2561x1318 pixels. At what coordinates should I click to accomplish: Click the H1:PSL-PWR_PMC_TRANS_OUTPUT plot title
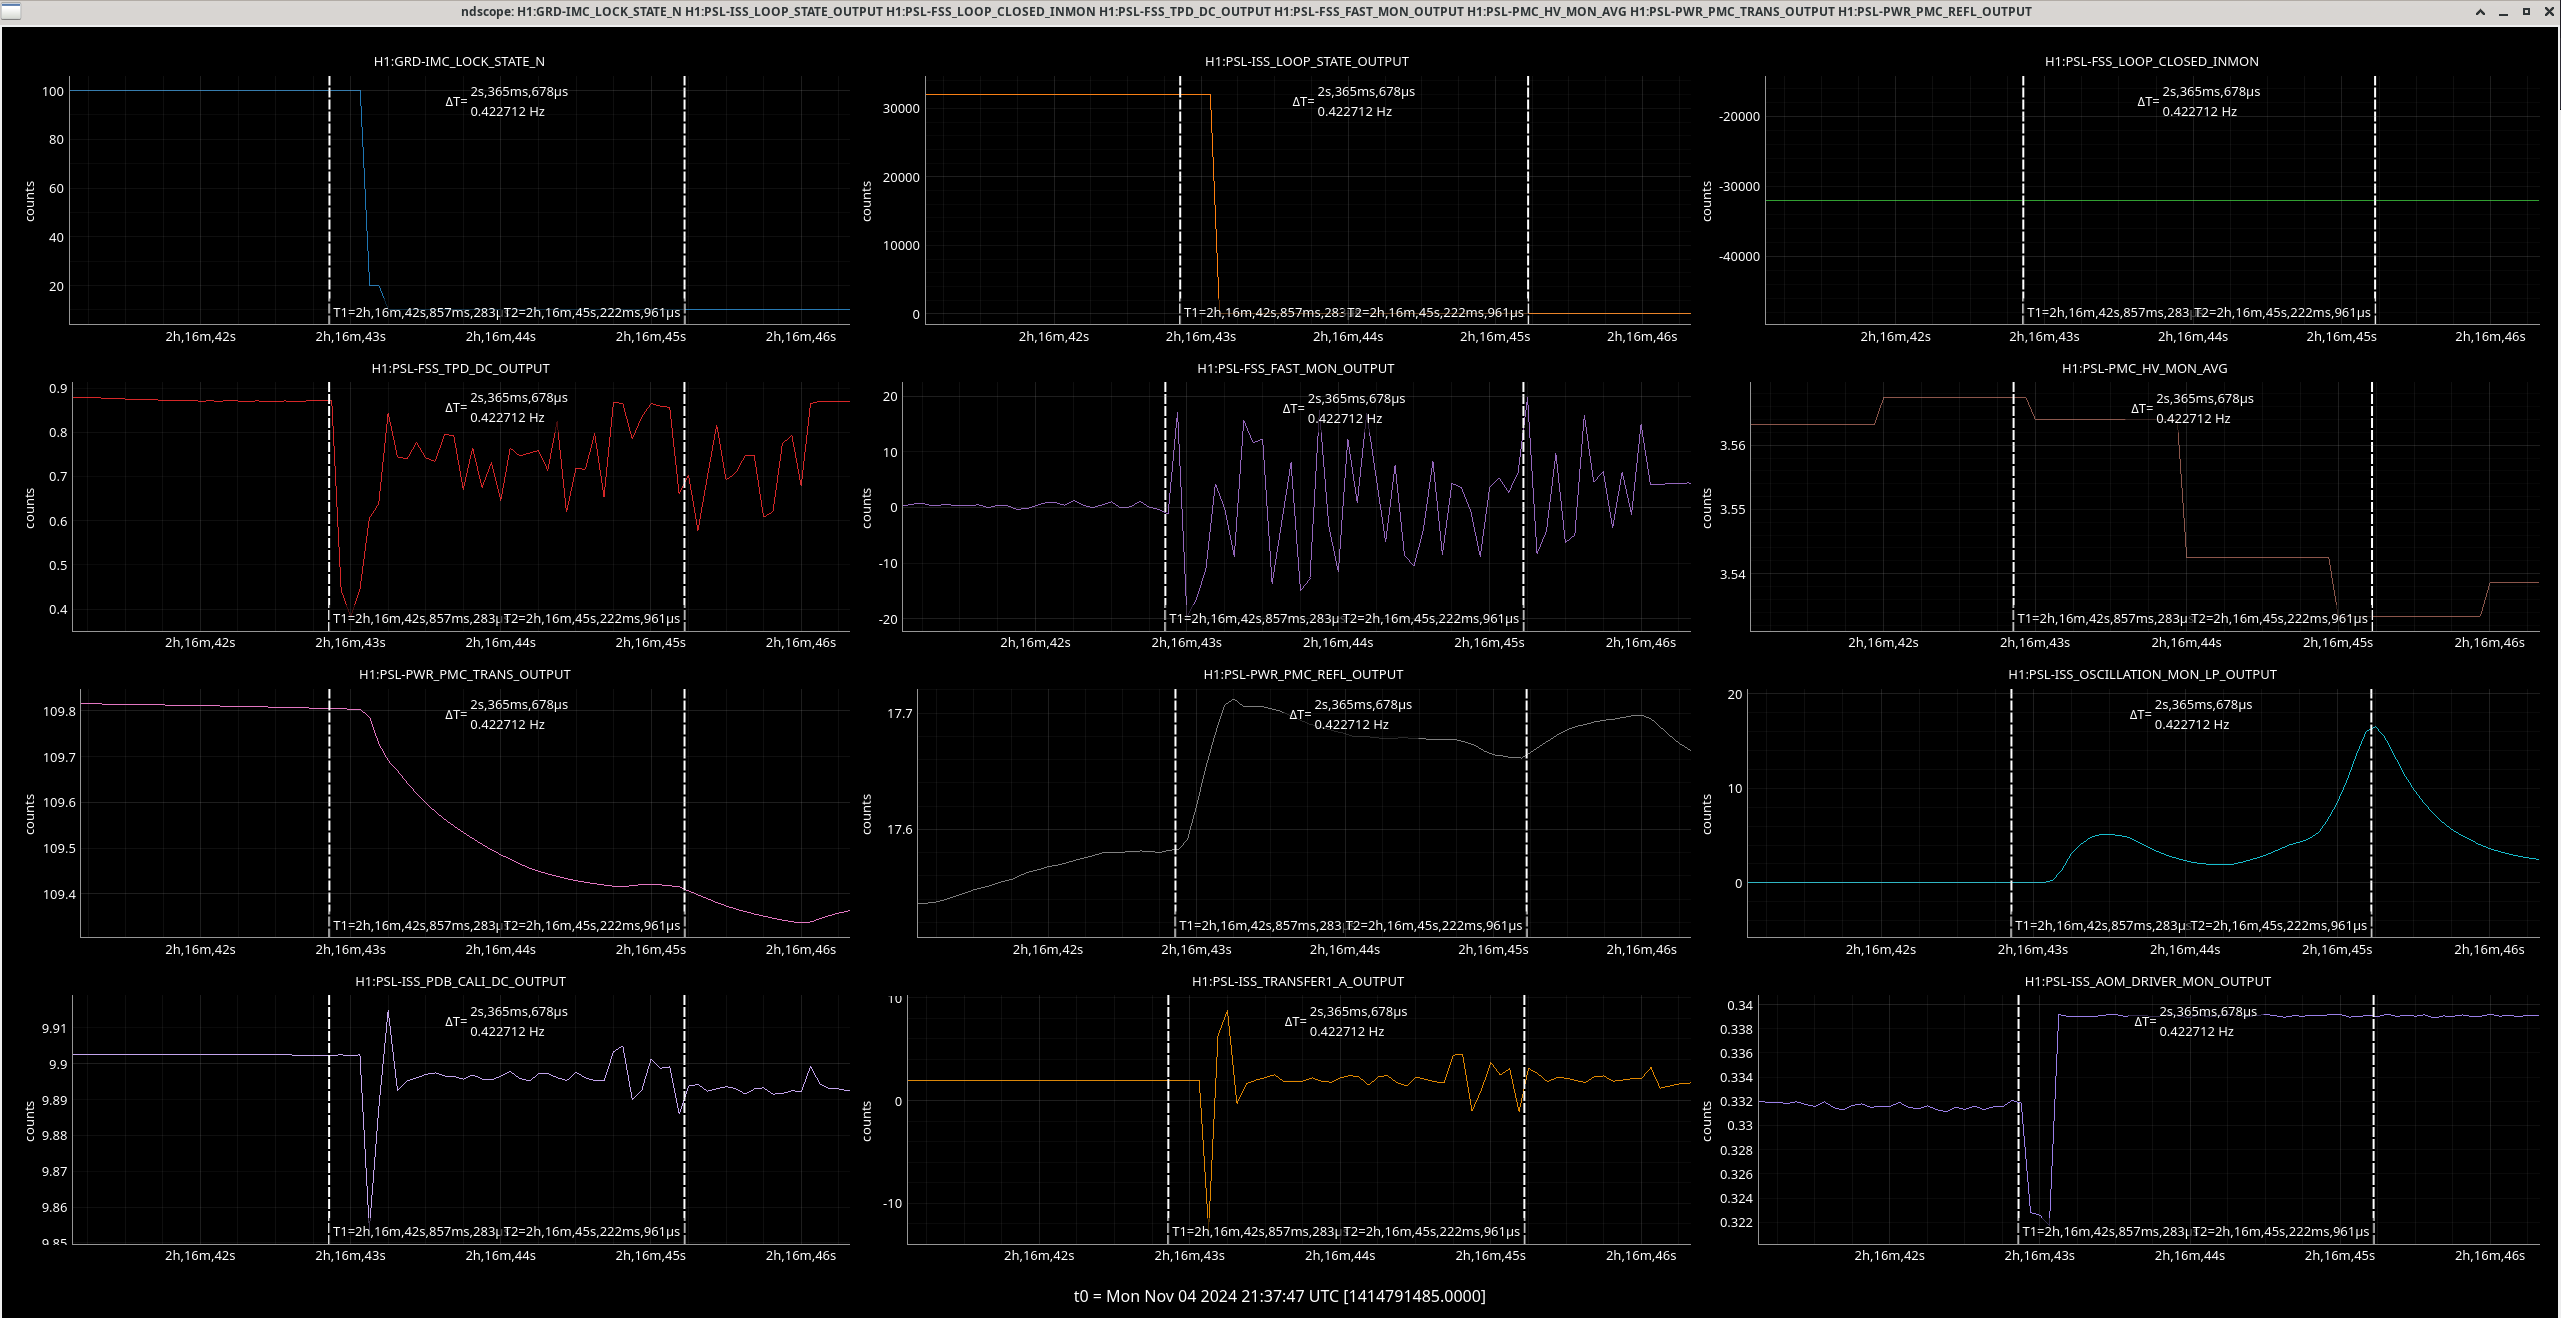464,674
